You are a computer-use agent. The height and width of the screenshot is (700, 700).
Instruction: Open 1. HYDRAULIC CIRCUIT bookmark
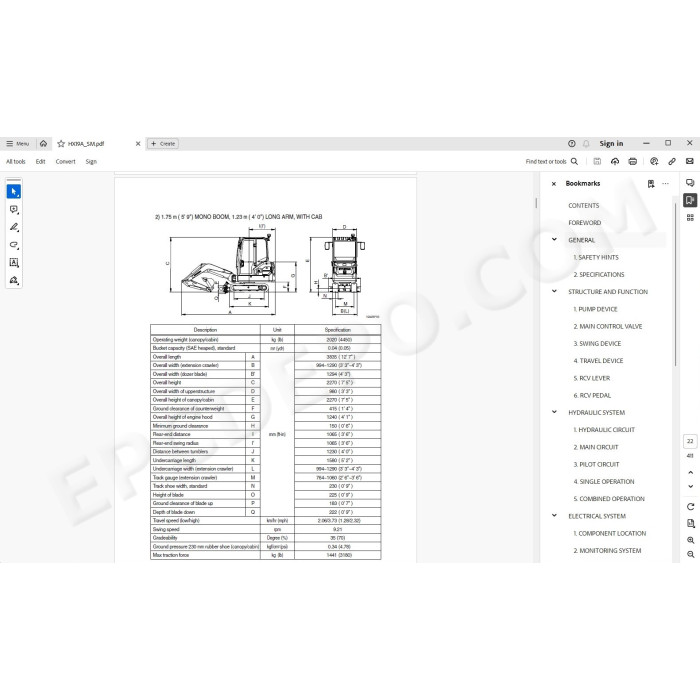(x=604, y=430)
